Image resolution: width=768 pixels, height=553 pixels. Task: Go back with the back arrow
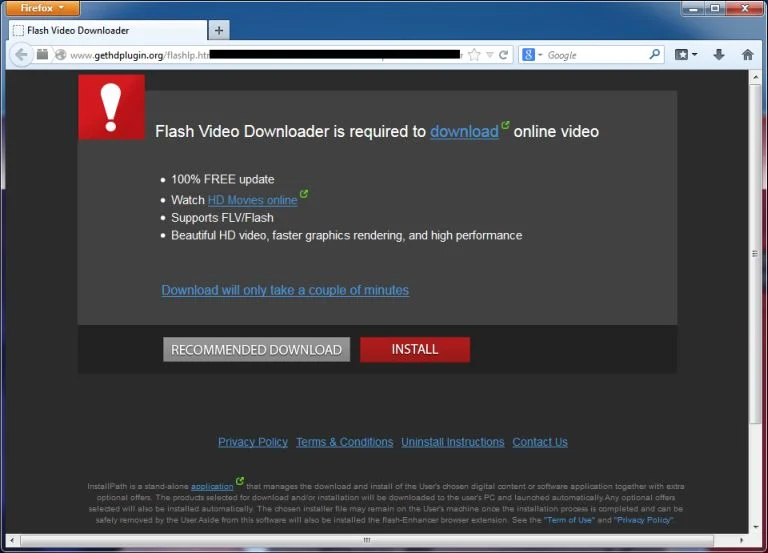point(21,54)
